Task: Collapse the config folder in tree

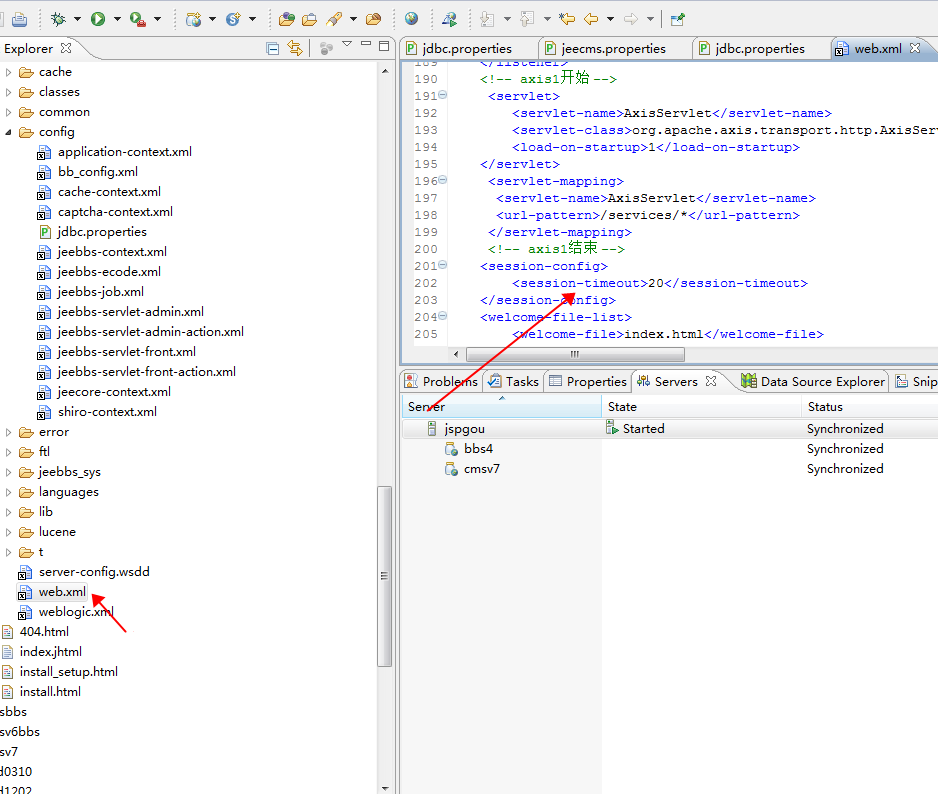Action: pyautogui.click(x=9, y=132)
